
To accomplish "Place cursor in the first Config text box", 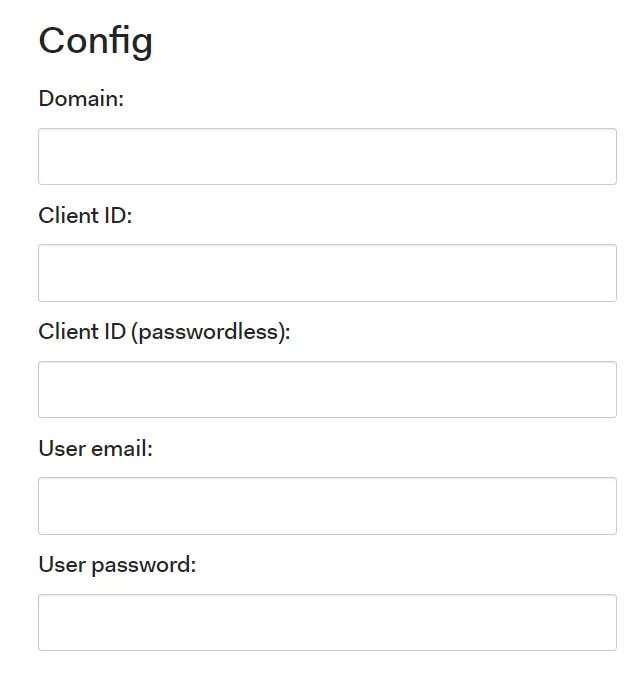I will [x=327, y=156].
